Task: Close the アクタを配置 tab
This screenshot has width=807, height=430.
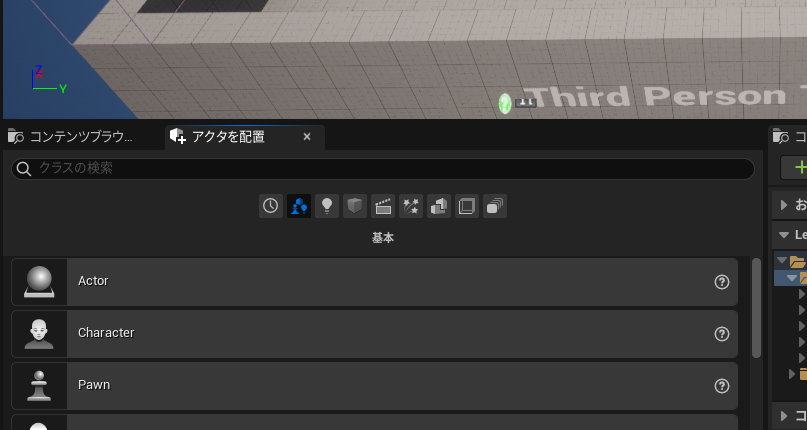Action: (307, 136)
